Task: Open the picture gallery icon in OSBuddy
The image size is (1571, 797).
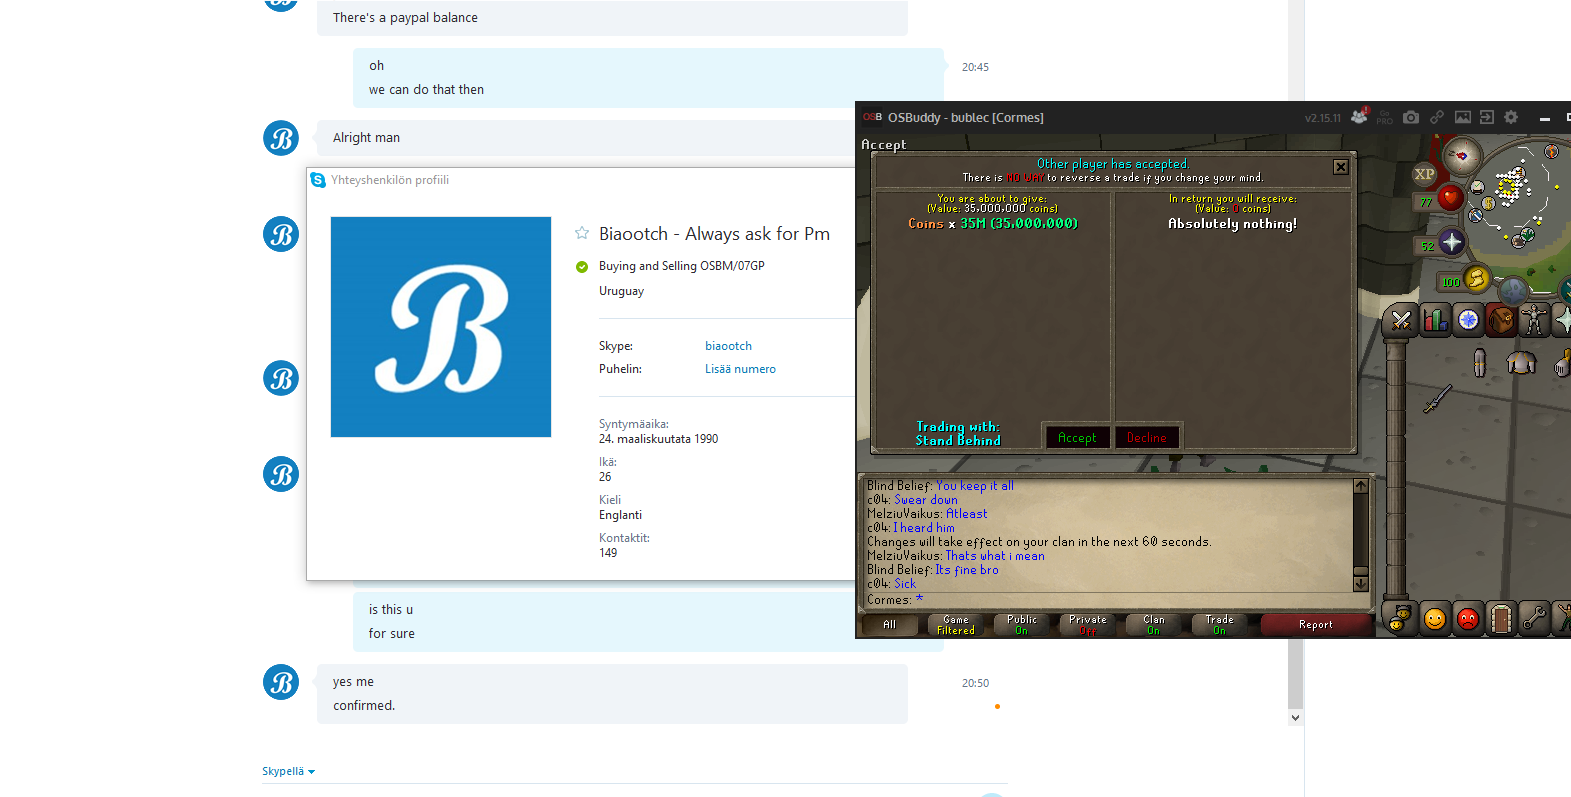Action: [x=1463, y=117]
